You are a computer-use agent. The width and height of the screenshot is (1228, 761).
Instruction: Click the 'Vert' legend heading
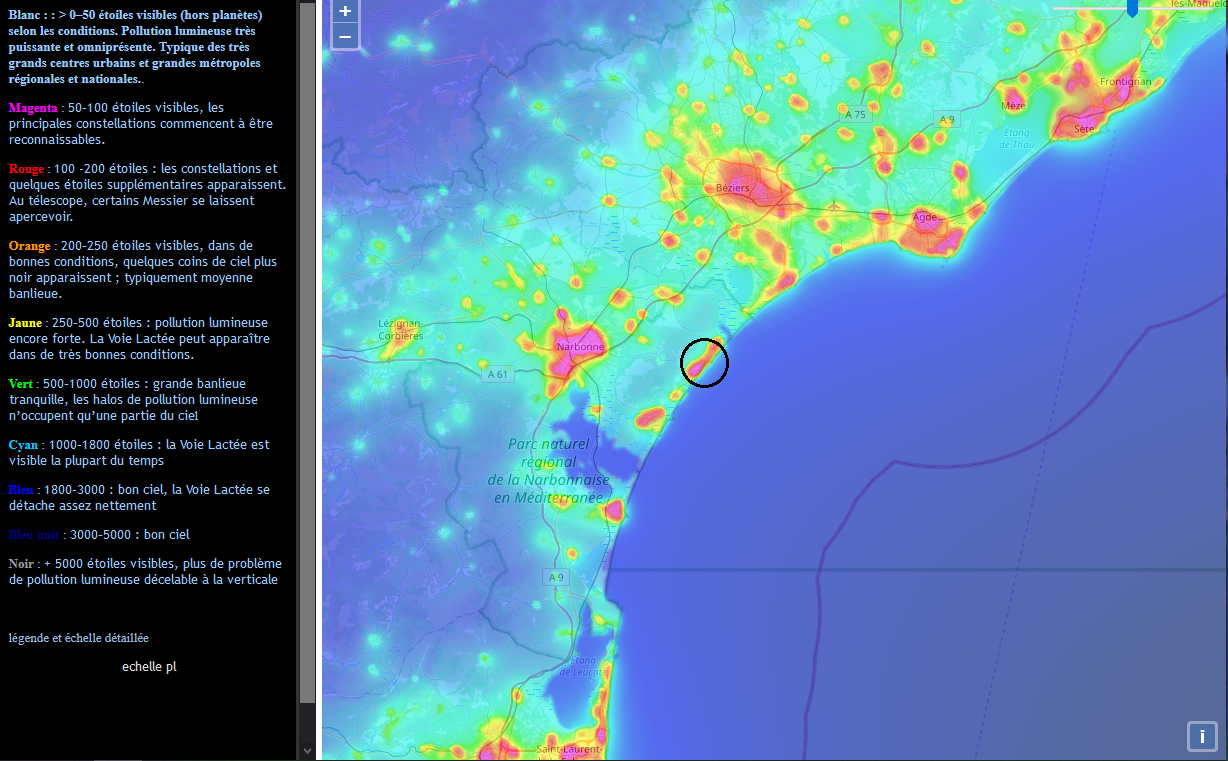(x=22, y=384)
